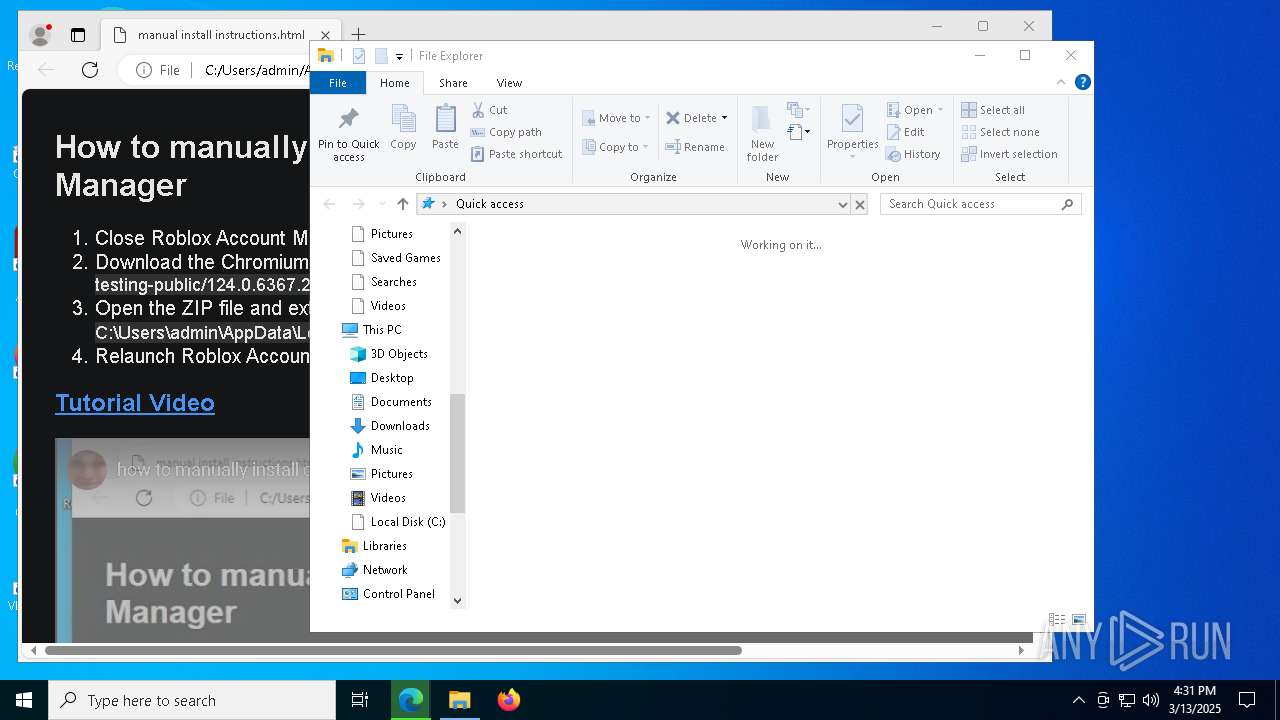Expand the address bar history dropdown
The width and height of the screenshot is (1280, 720).
(x=842, y=204)
